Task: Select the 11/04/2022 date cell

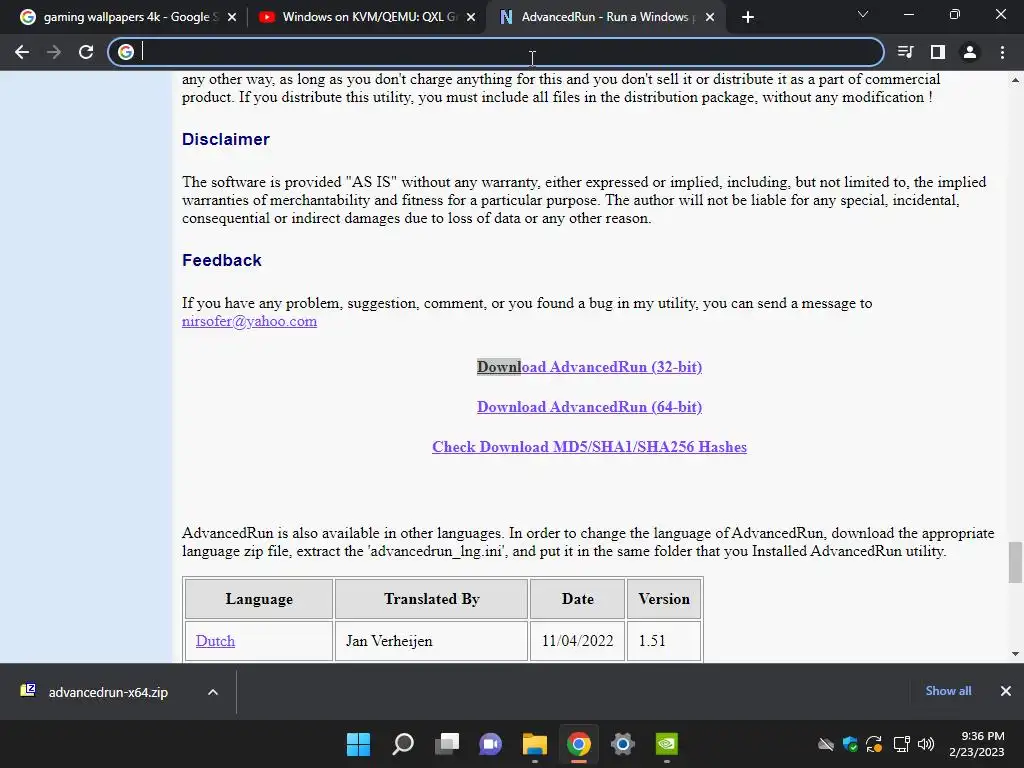Action: pyautogui.click(x=577, y=641)
